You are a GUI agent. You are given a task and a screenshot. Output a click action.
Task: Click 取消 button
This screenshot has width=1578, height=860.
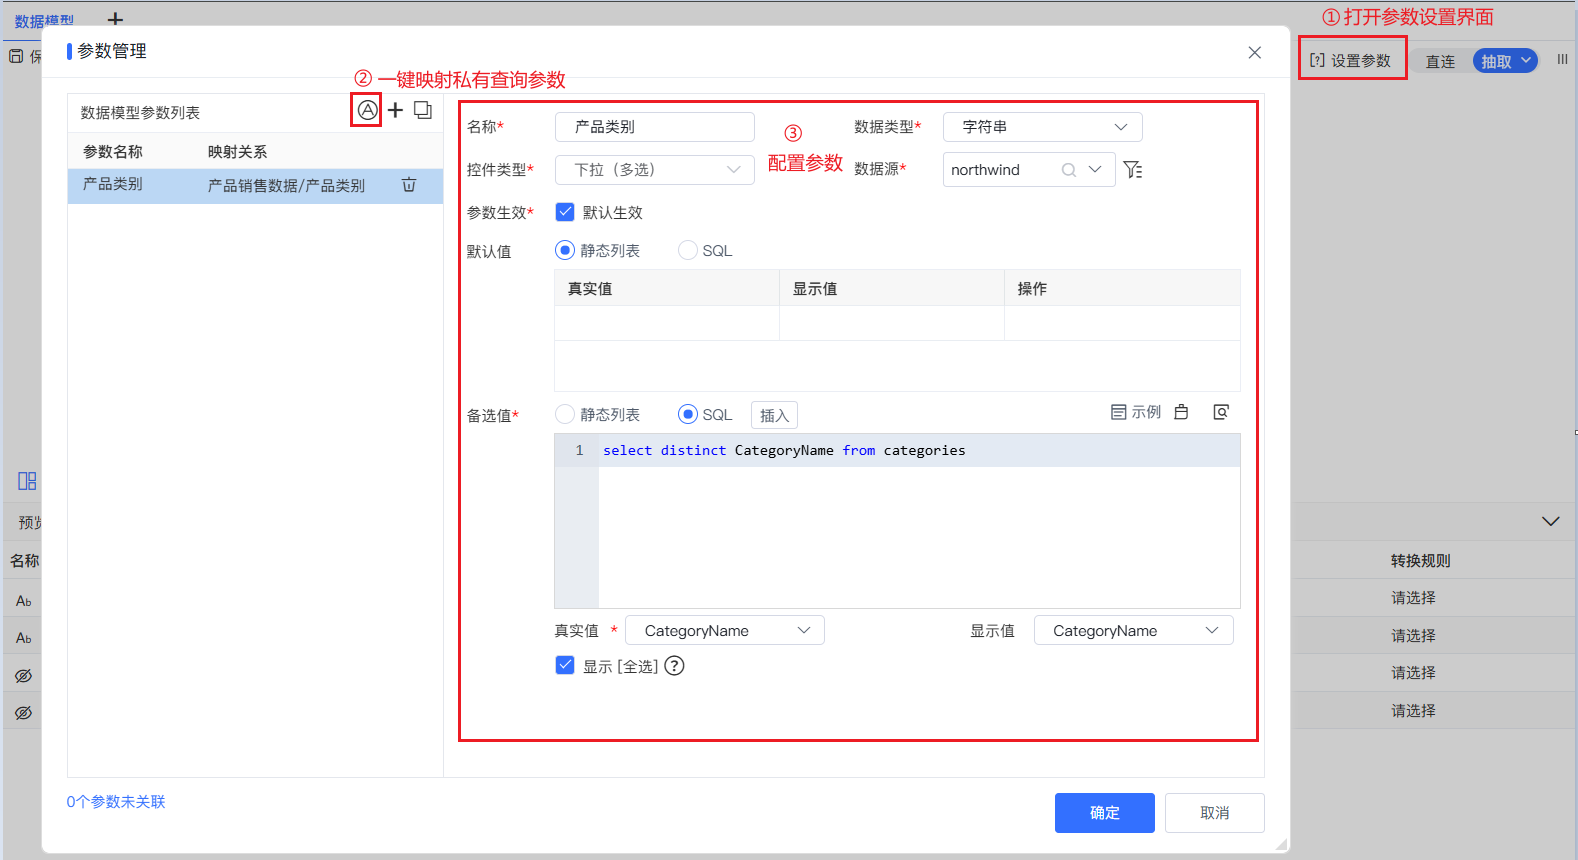click(1215, 813)
